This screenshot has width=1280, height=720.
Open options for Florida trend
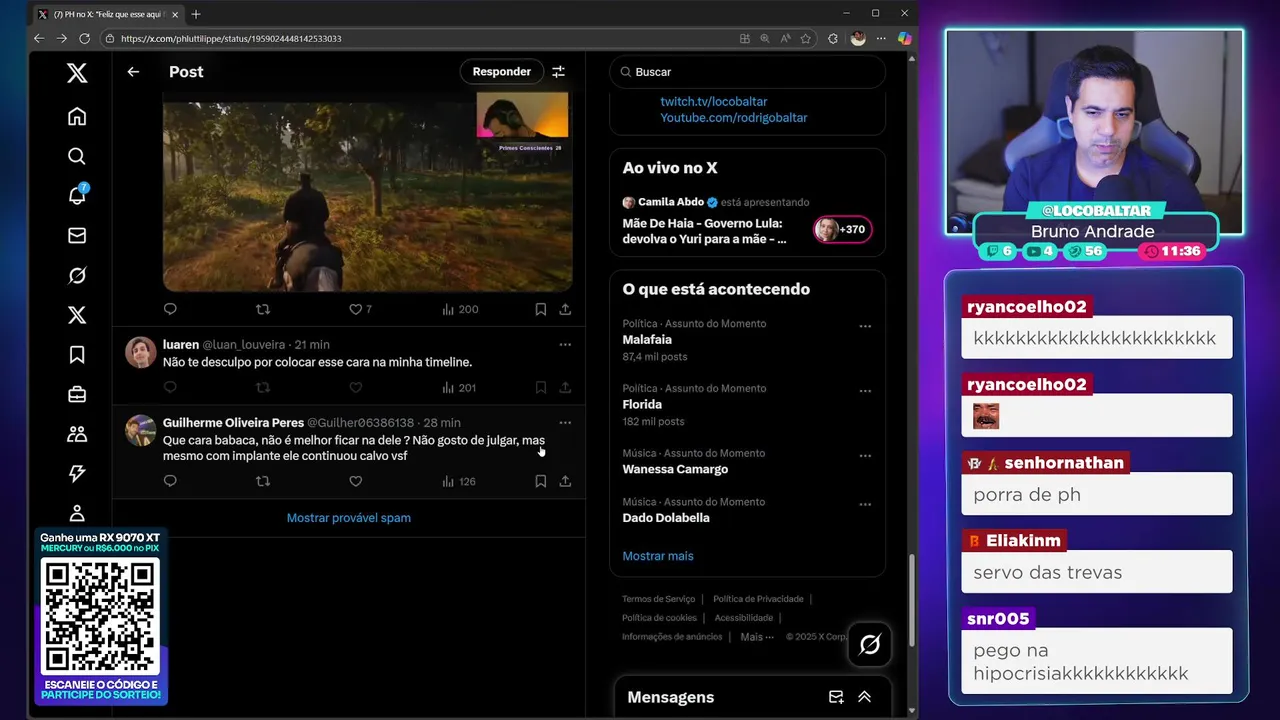pyautogui.click(x=865, y=391)
